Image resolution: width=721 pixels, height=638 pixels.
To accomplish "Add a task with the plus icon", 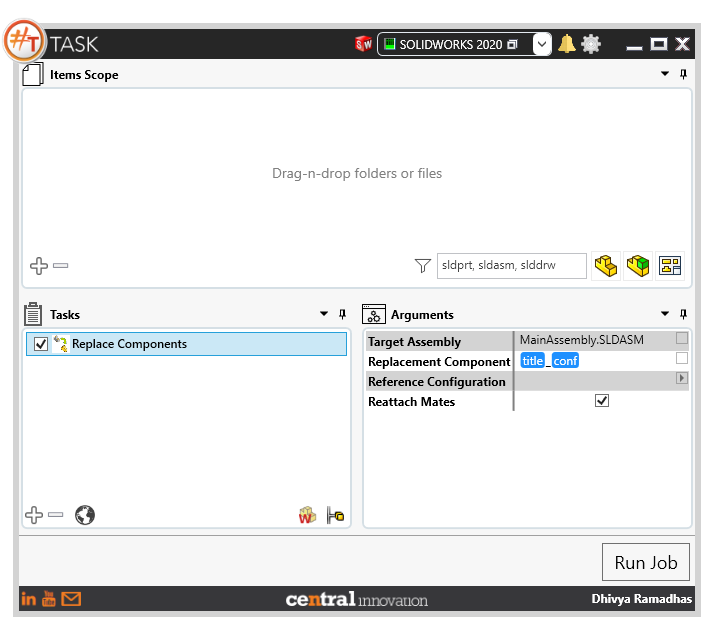I will tap(34, 515).
